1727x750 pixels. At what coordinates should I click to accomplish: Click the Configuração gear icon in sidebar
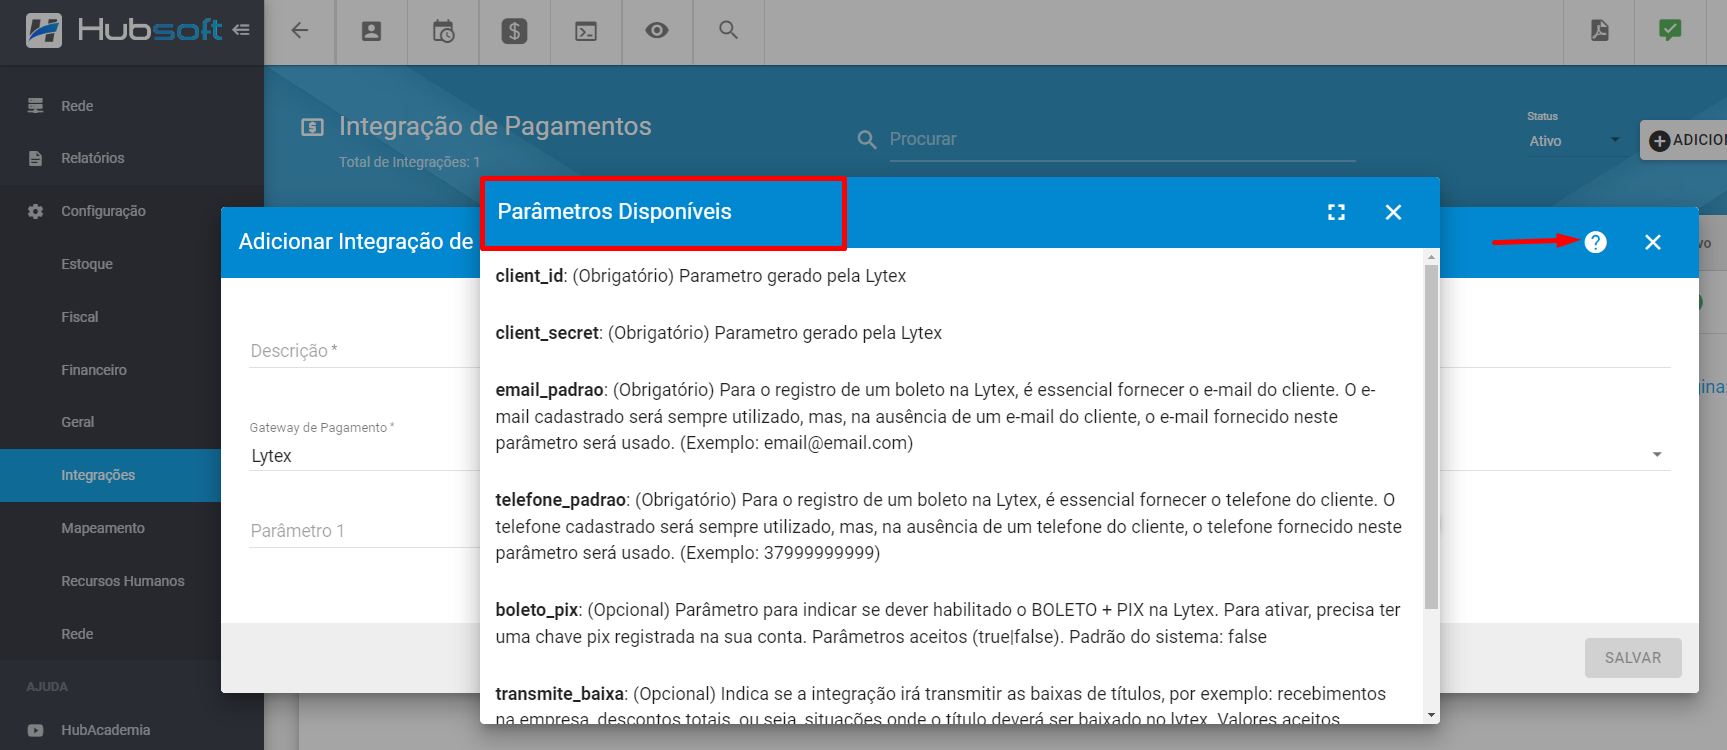(36, 211)
